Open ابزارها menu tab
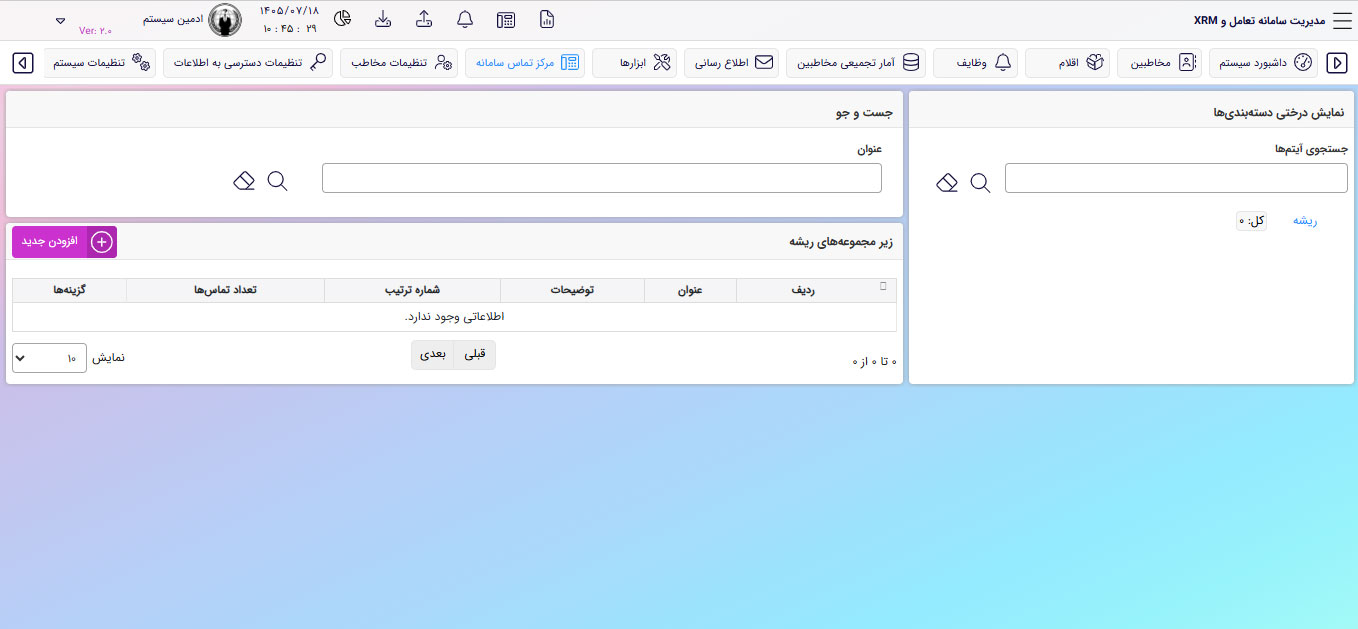Image resolution: width=1358 pixels, height=629 pixels. (635, 63)
